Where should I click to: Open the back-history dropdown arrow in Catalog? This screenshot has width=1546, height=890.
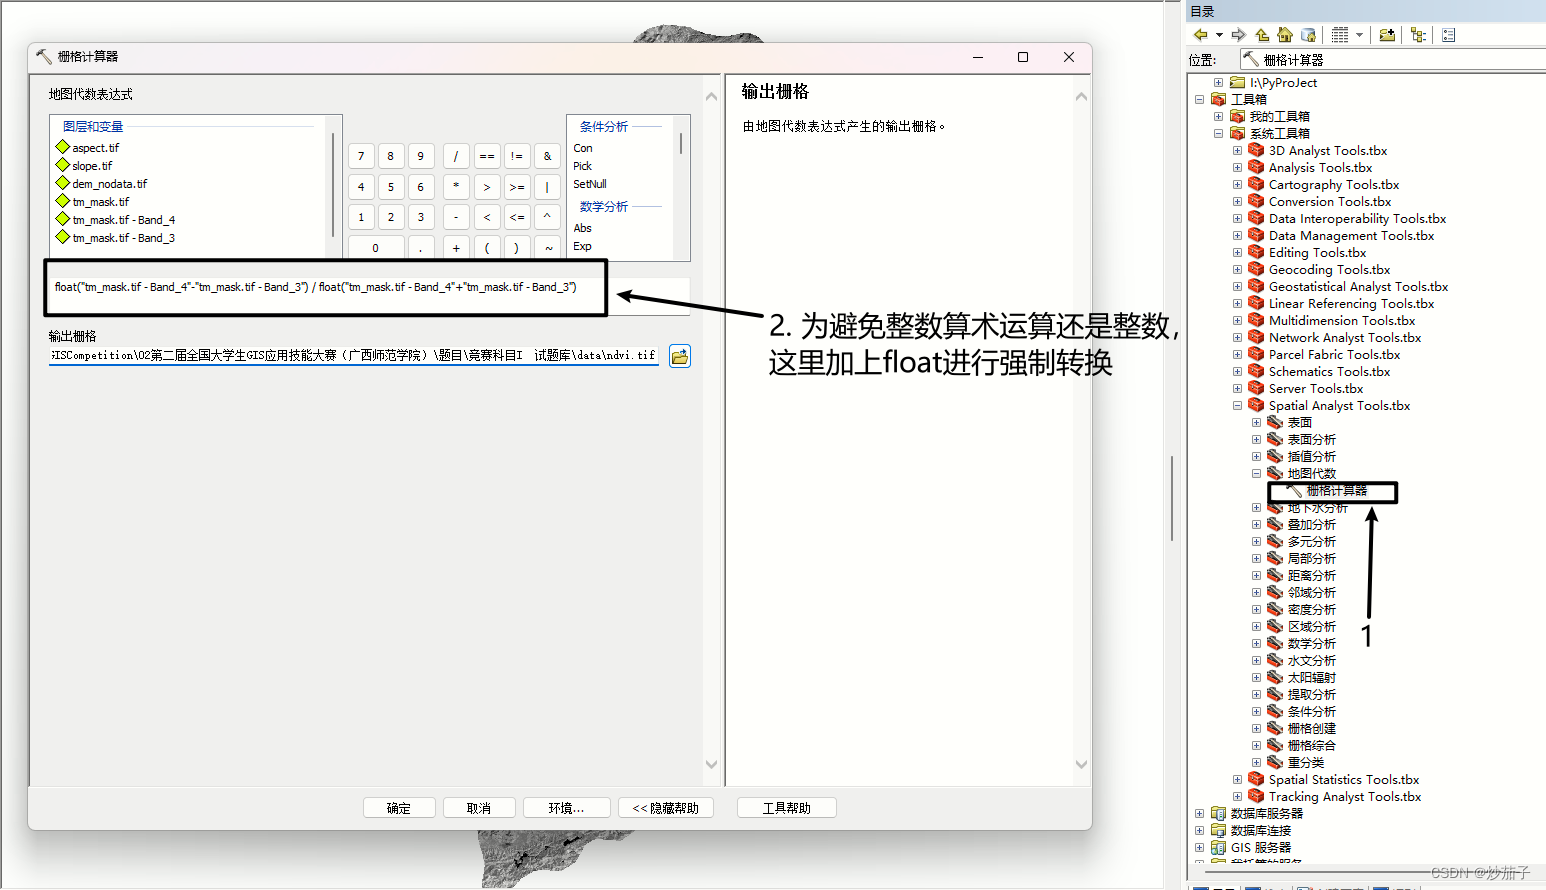tap(1219, 35)
